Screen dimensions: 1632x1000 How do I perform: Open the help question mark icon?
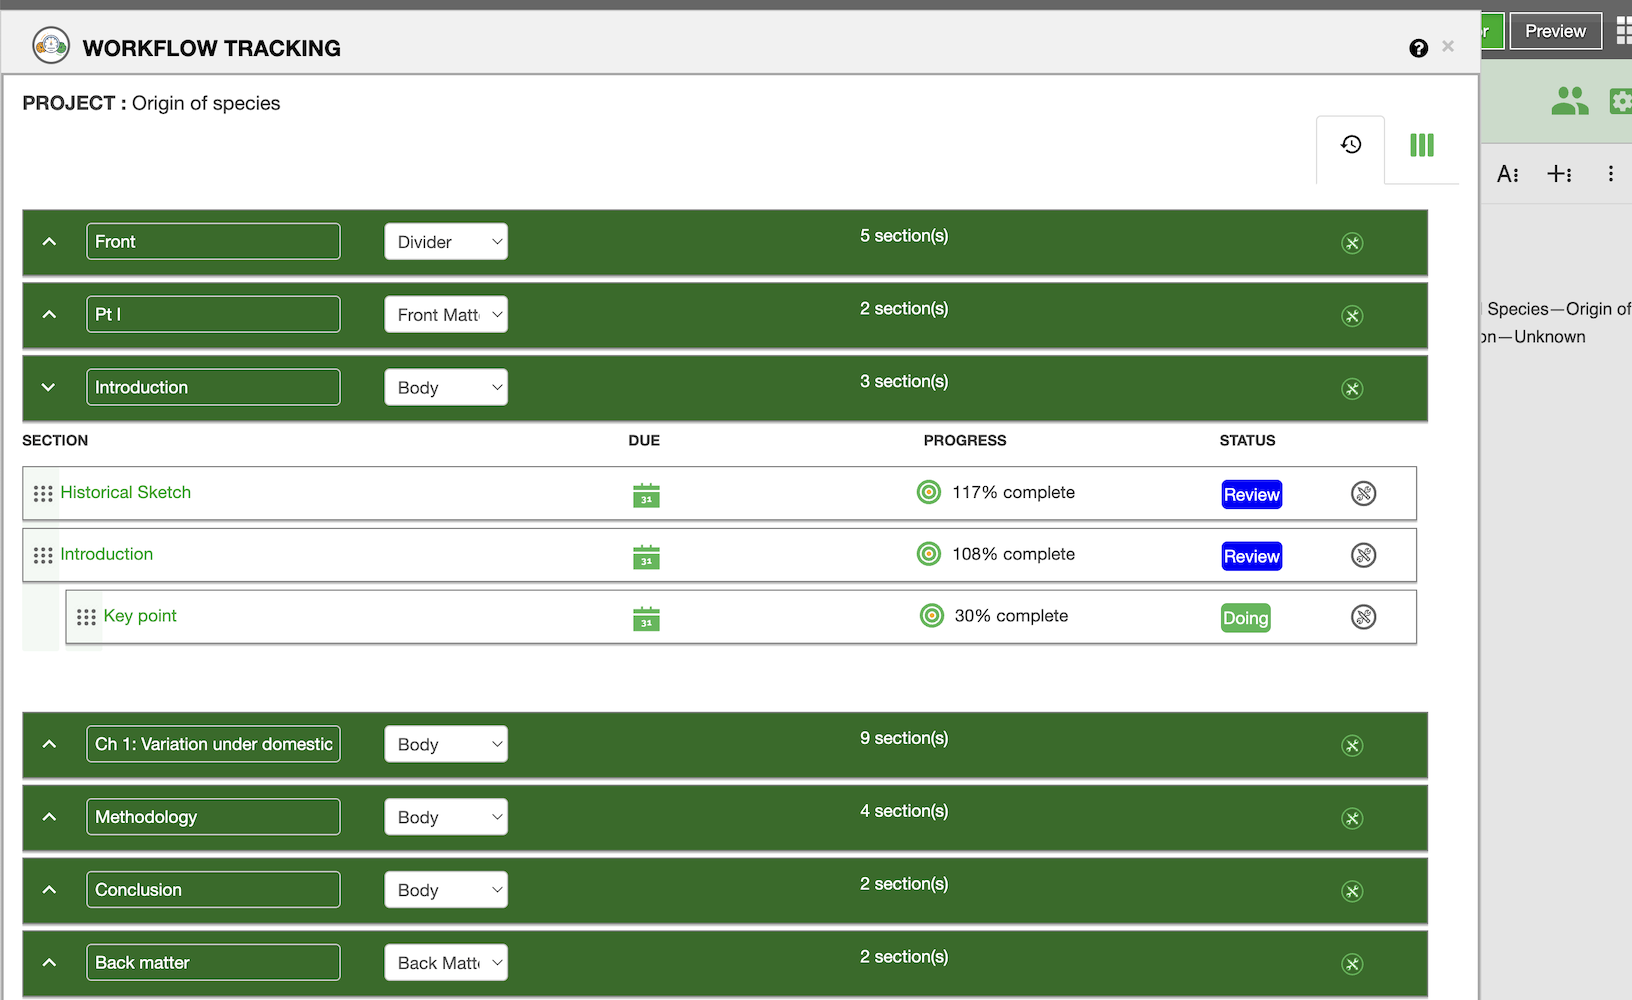[x=1418, y=48]
